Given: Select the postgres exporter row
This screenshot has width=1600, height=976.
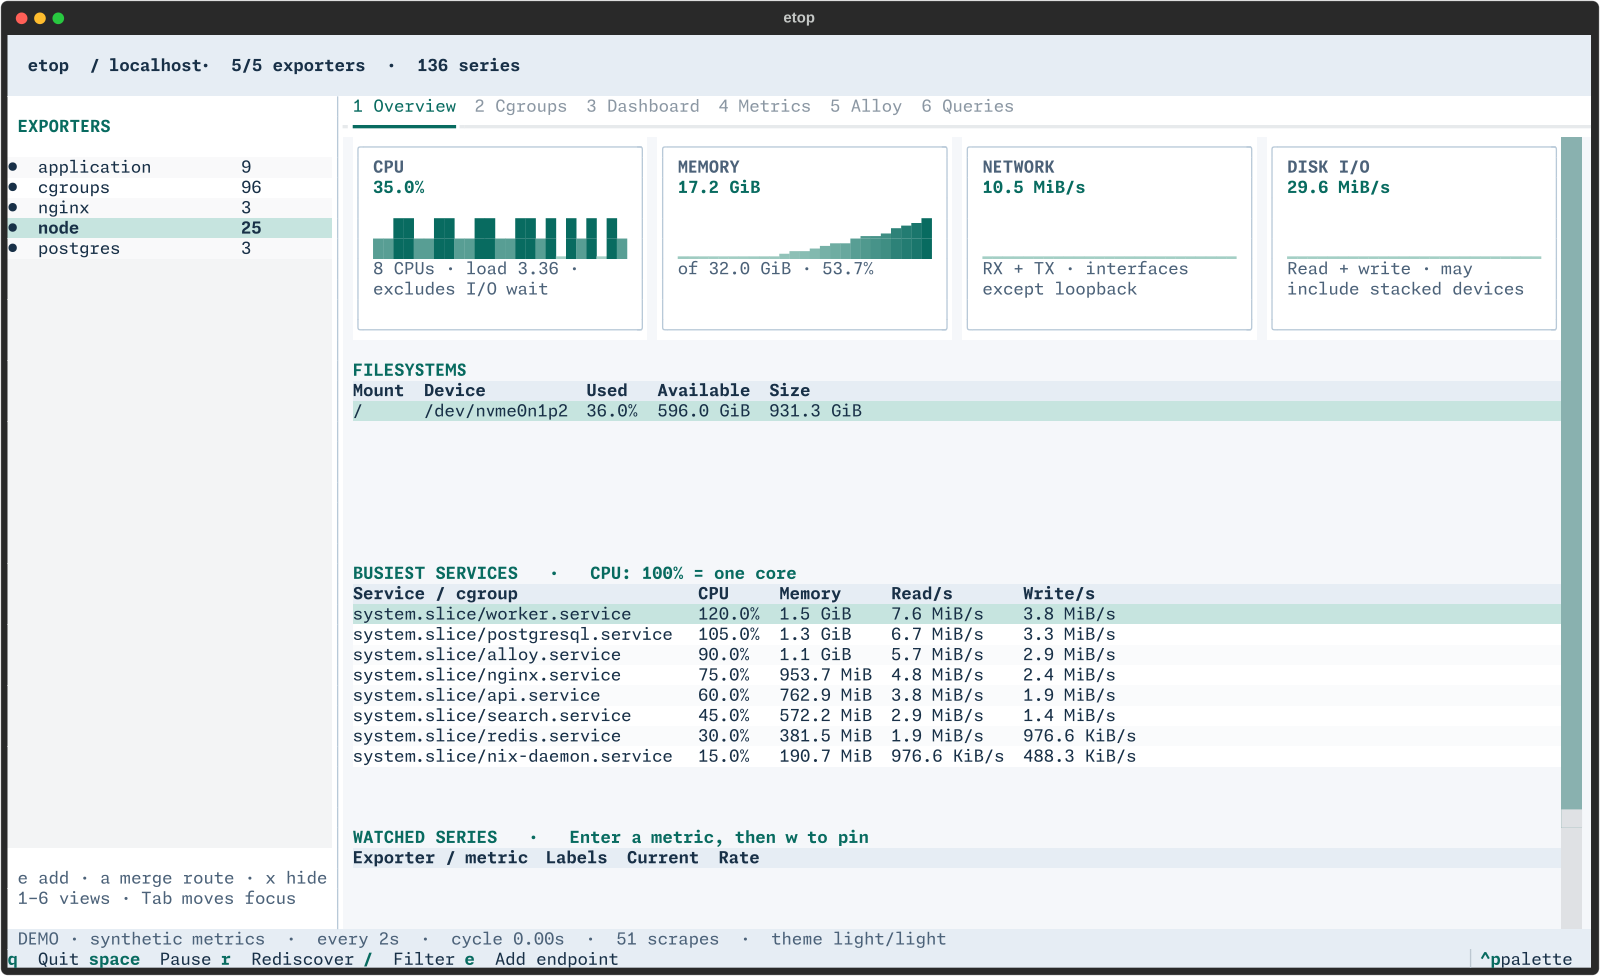Looking at the screenshot, I should pyautogui.click(x=170, y=249).
